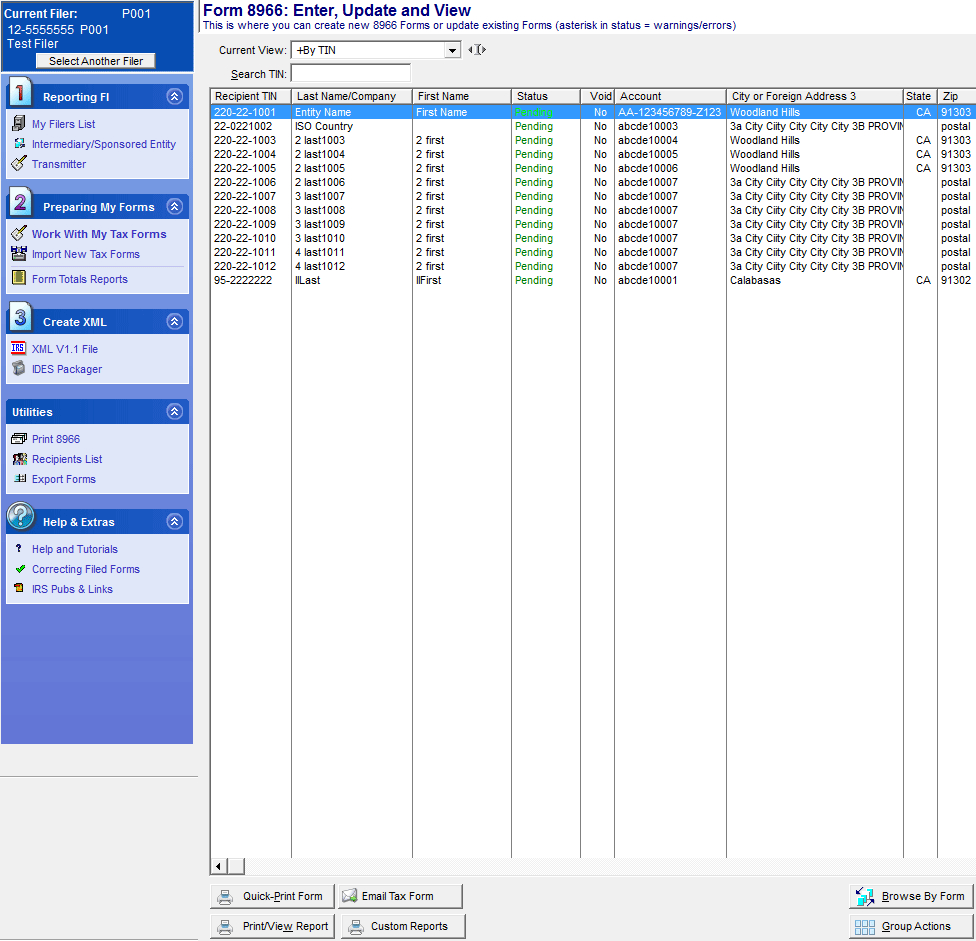Open Form Totals Reports link

80,279
